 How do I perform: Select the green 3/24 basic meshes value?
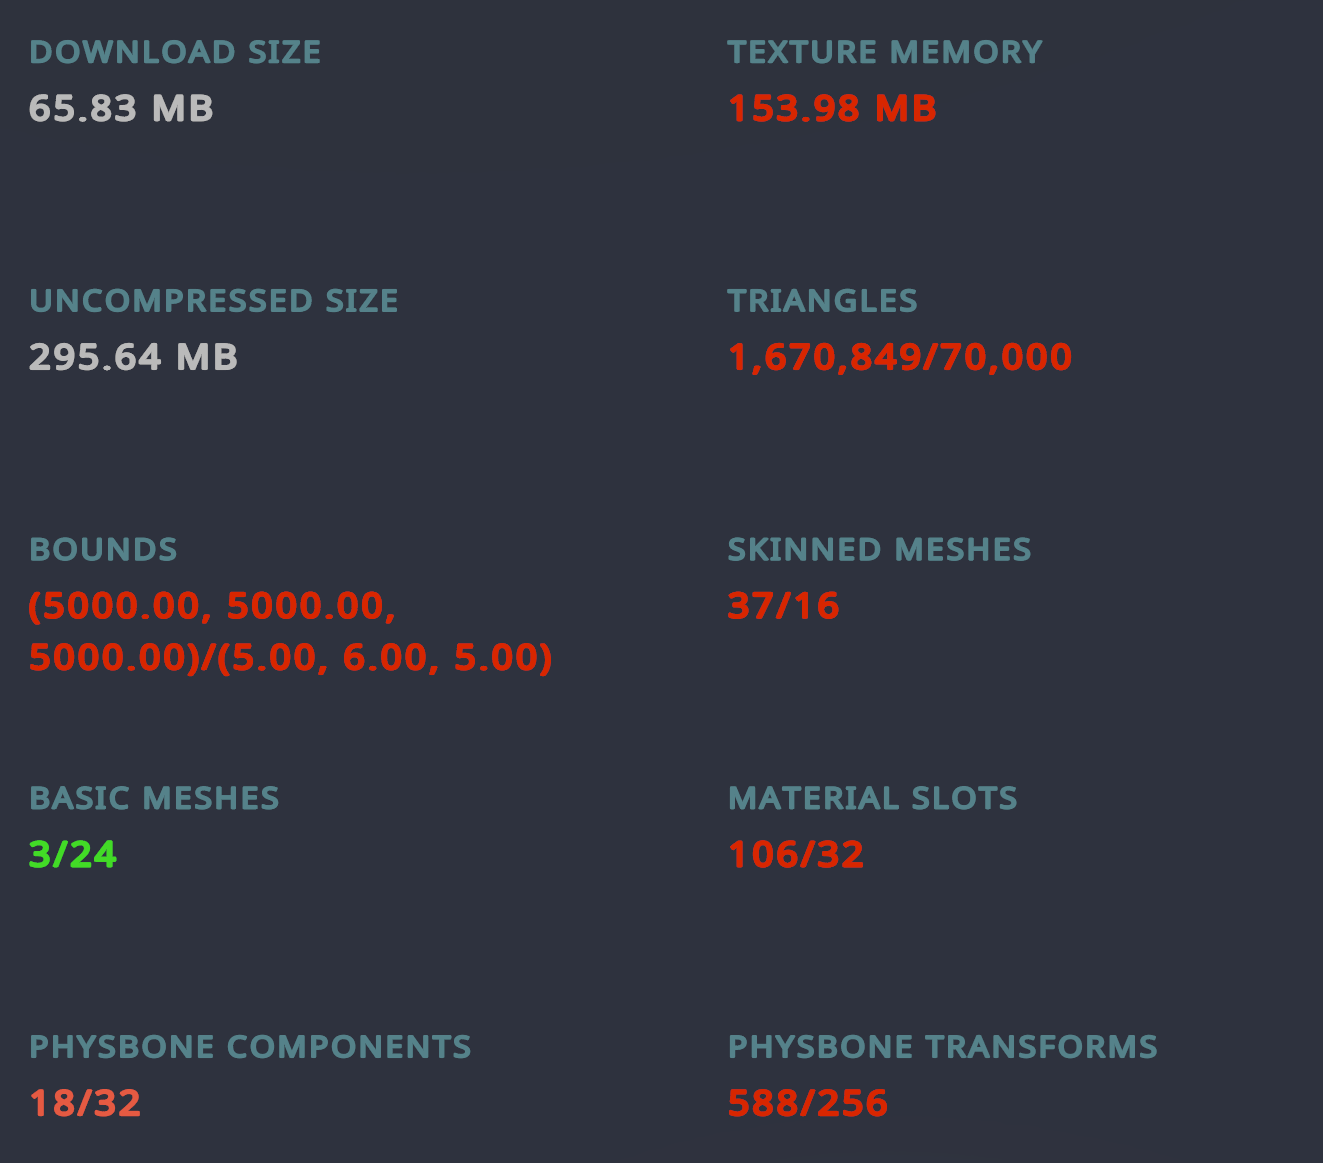[73, 855]
